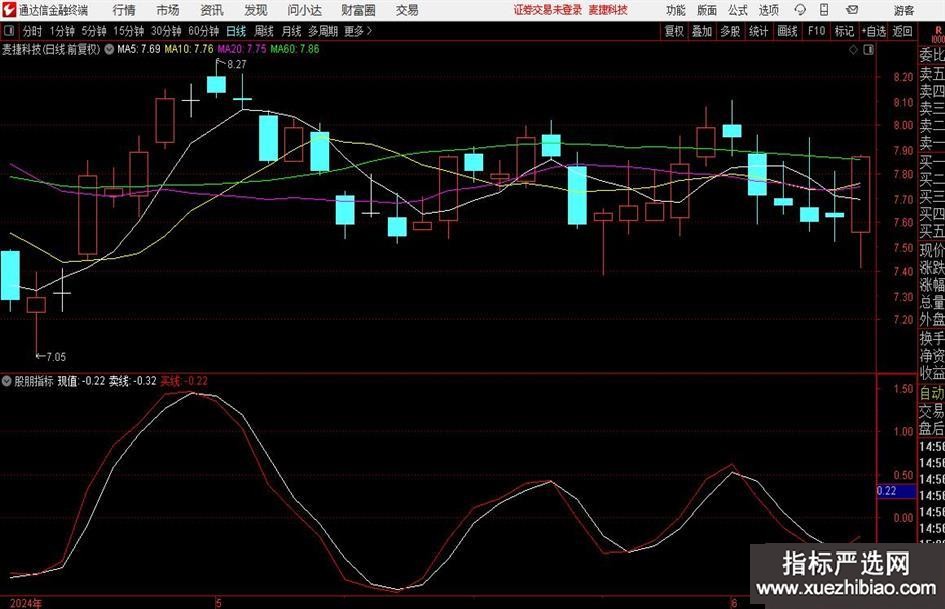The width and height of the screenshot is (945, 609).
Task: Switch to 15分钟 period tab
Action: click(128, 31)
